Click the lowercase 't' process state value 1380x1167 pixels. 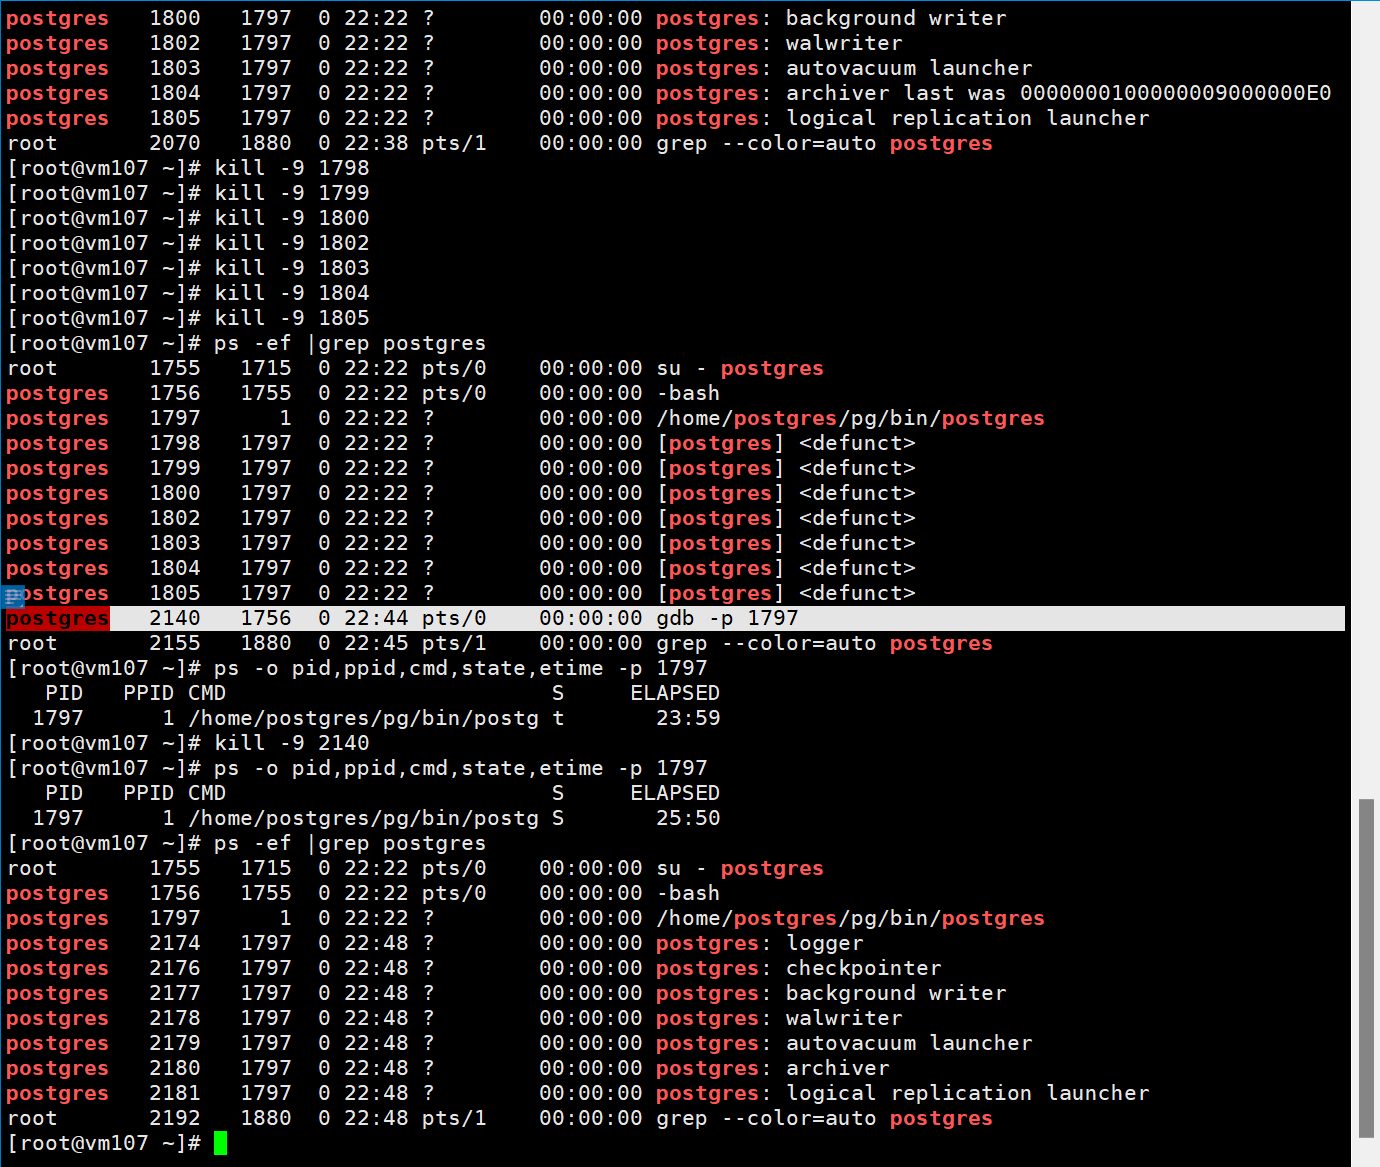click(558, 718)
